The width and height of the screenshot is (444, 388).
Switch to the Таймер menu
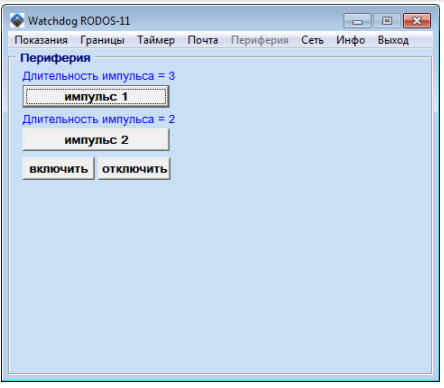coord(156,40)
